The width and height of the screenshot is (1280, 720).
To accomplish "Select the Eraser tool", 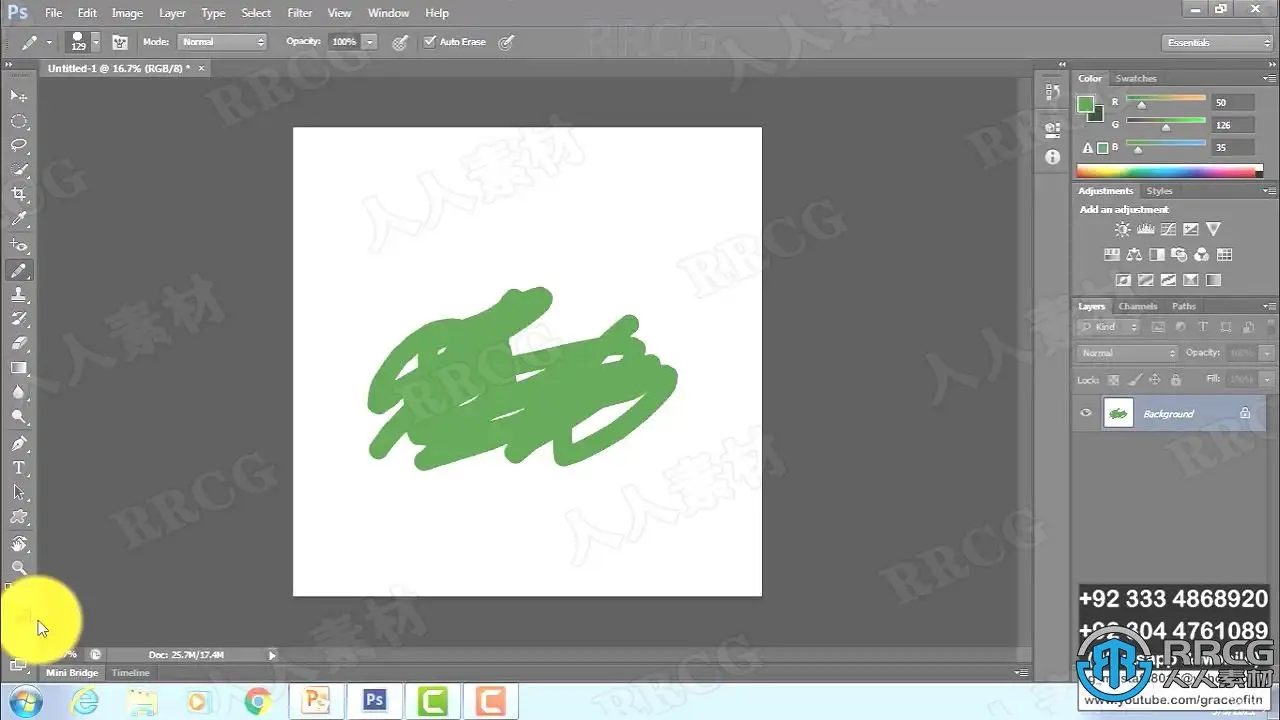I will coord(19,343).
